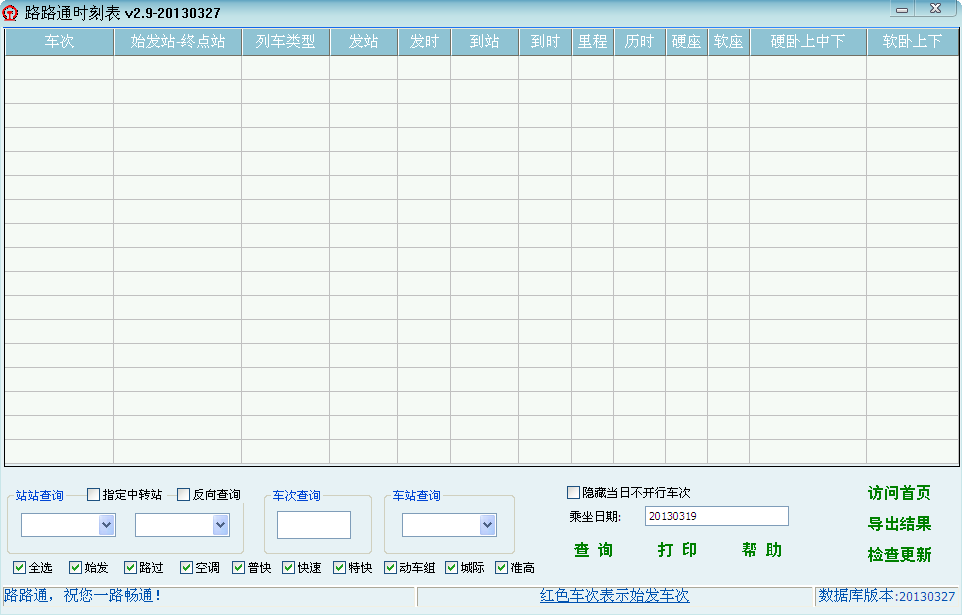The width and height of the screenshot is (962, 615).
Task: Open the arrival station dropdown in 站站查询
Action: tap(221, 525)
